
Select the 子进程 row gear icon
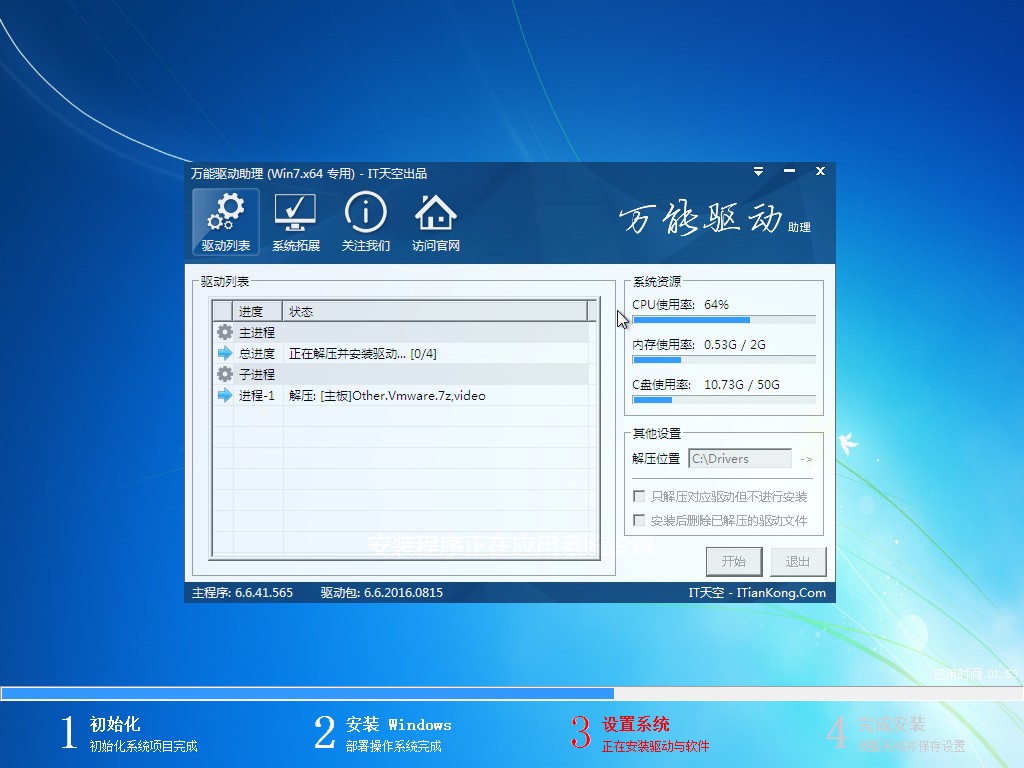pyautogui.click(x=225, y=374)
